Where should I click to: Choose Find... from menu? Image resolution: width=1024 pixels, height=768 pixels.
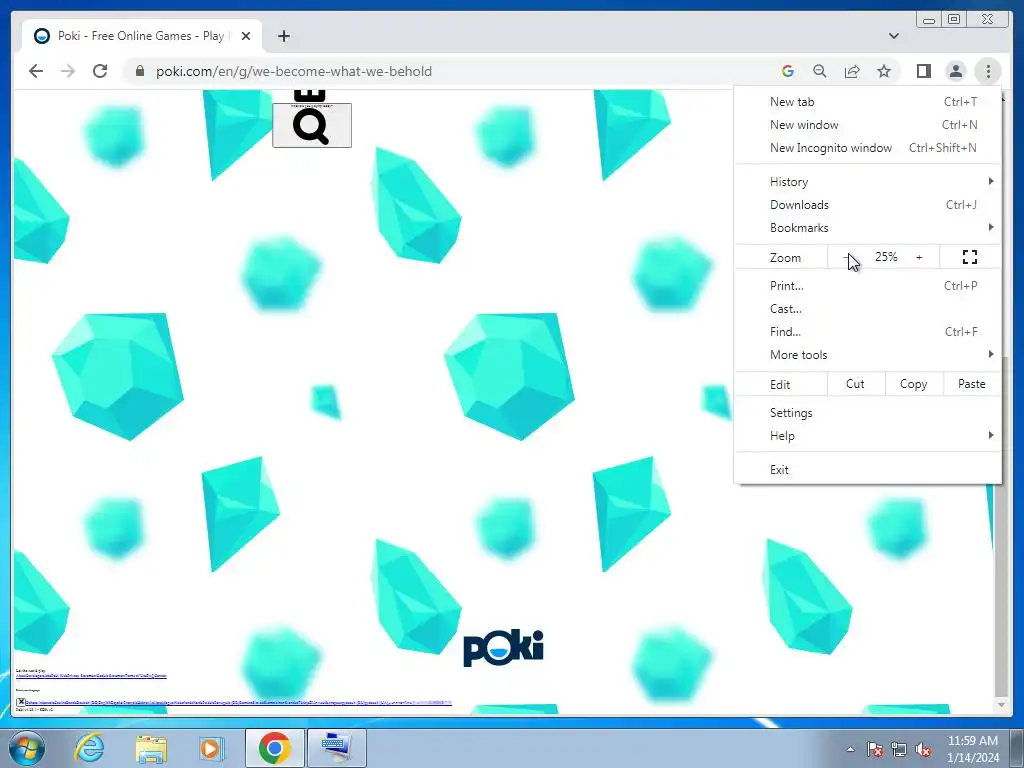[x=867, y=331]
